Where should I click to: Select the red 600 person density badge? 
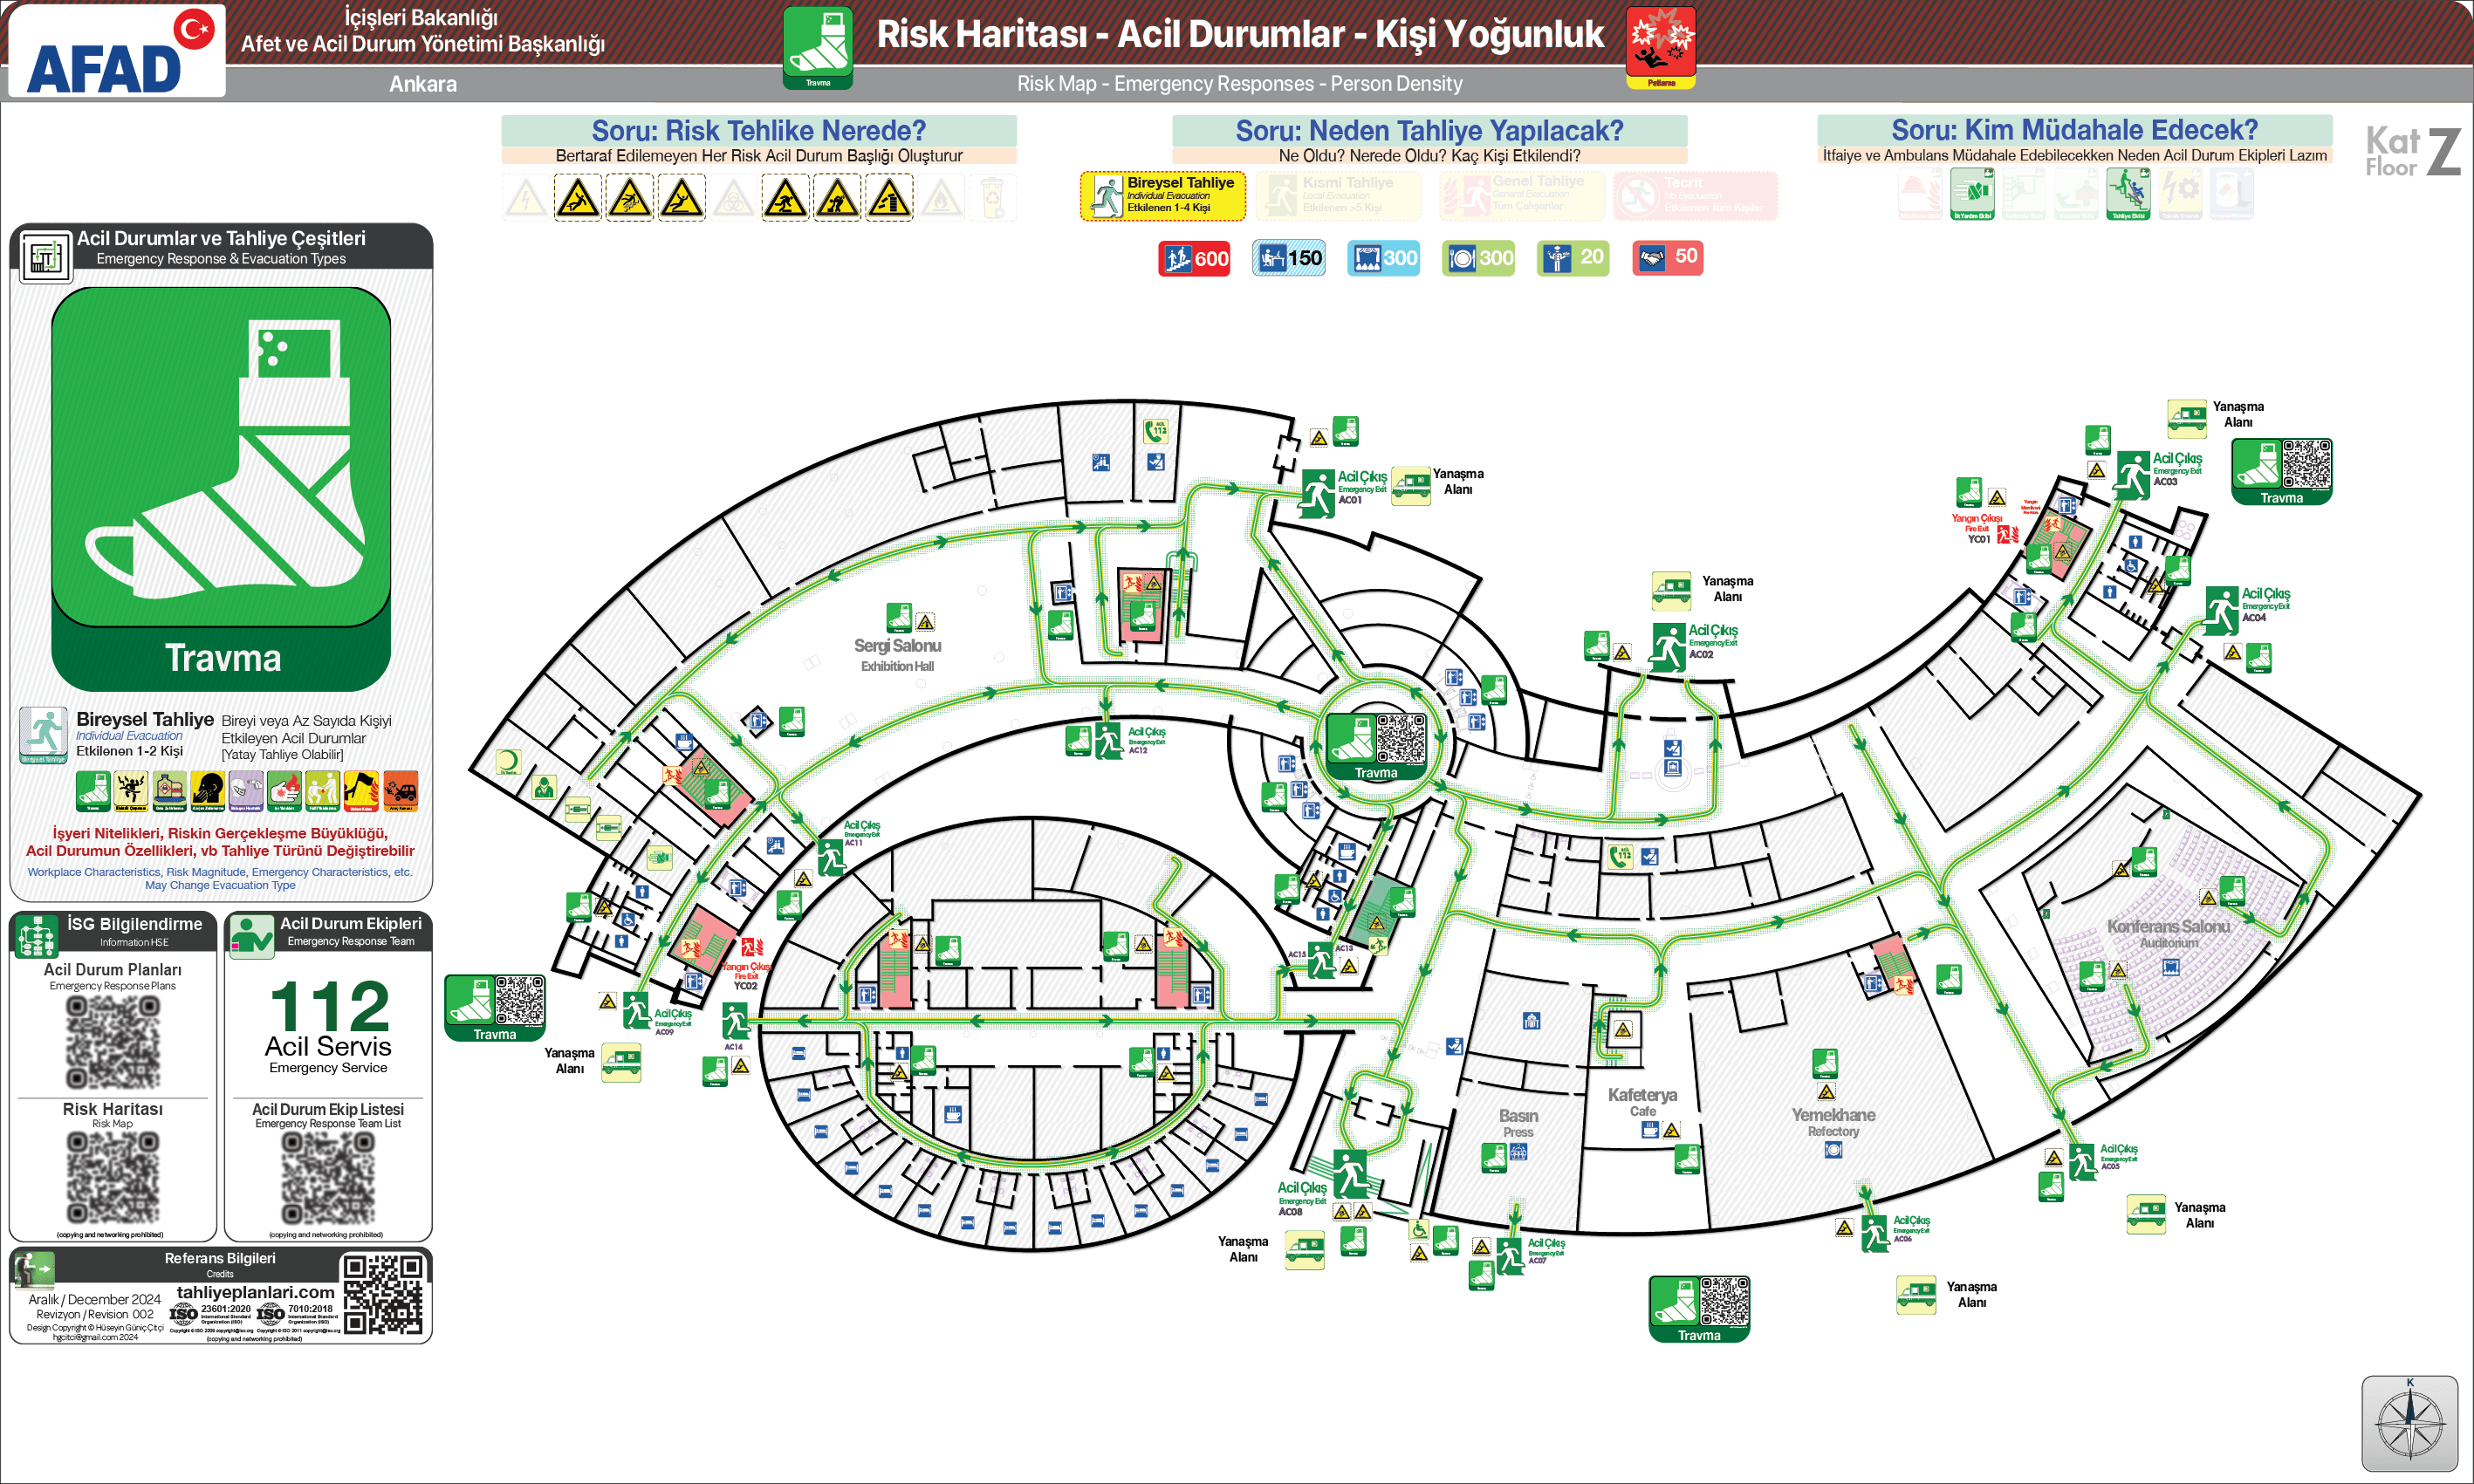(1194, 258)
